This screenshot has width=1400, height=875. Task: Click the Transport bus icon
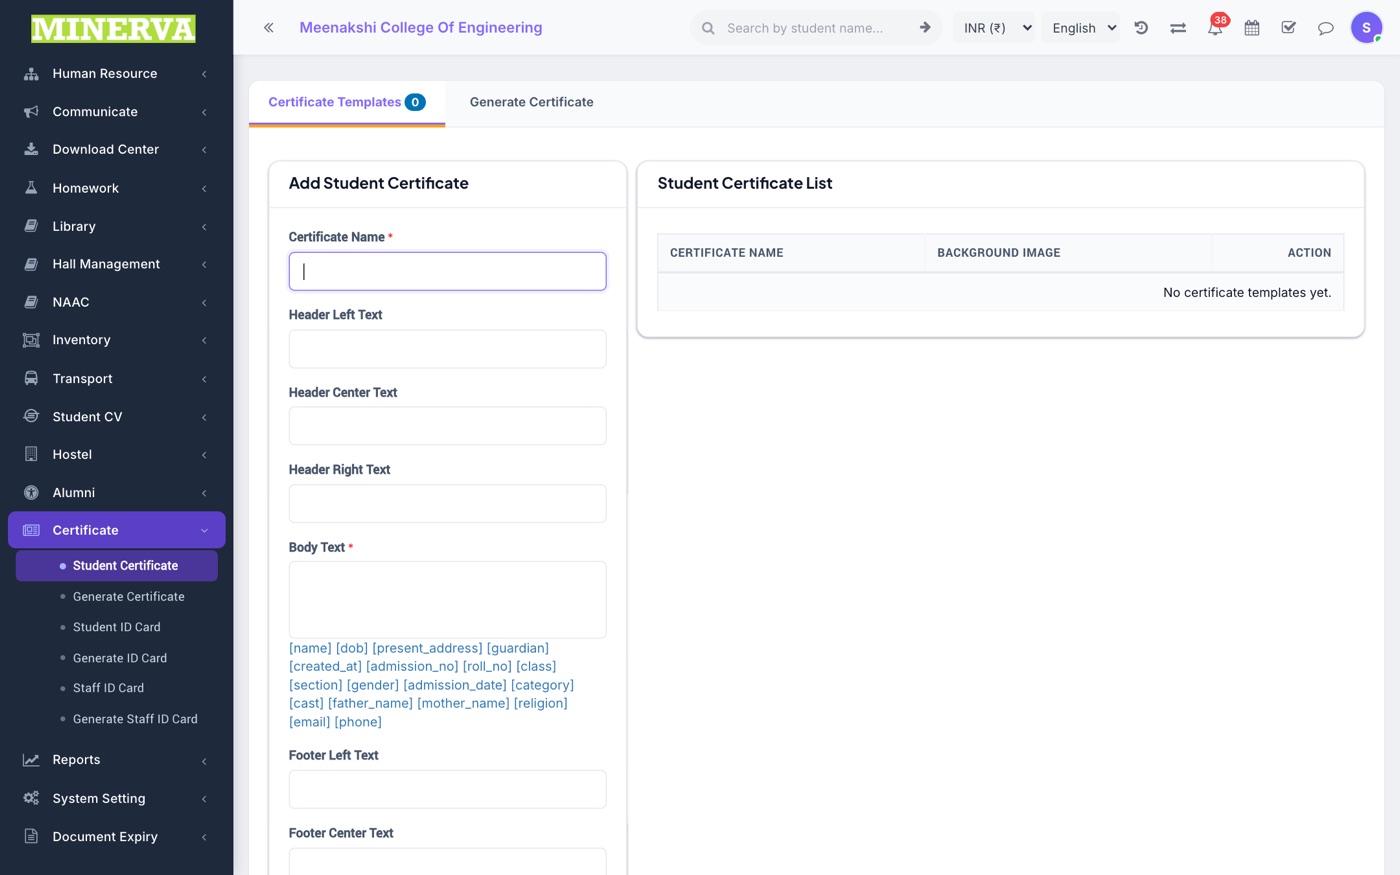click(x=31, y=379)
